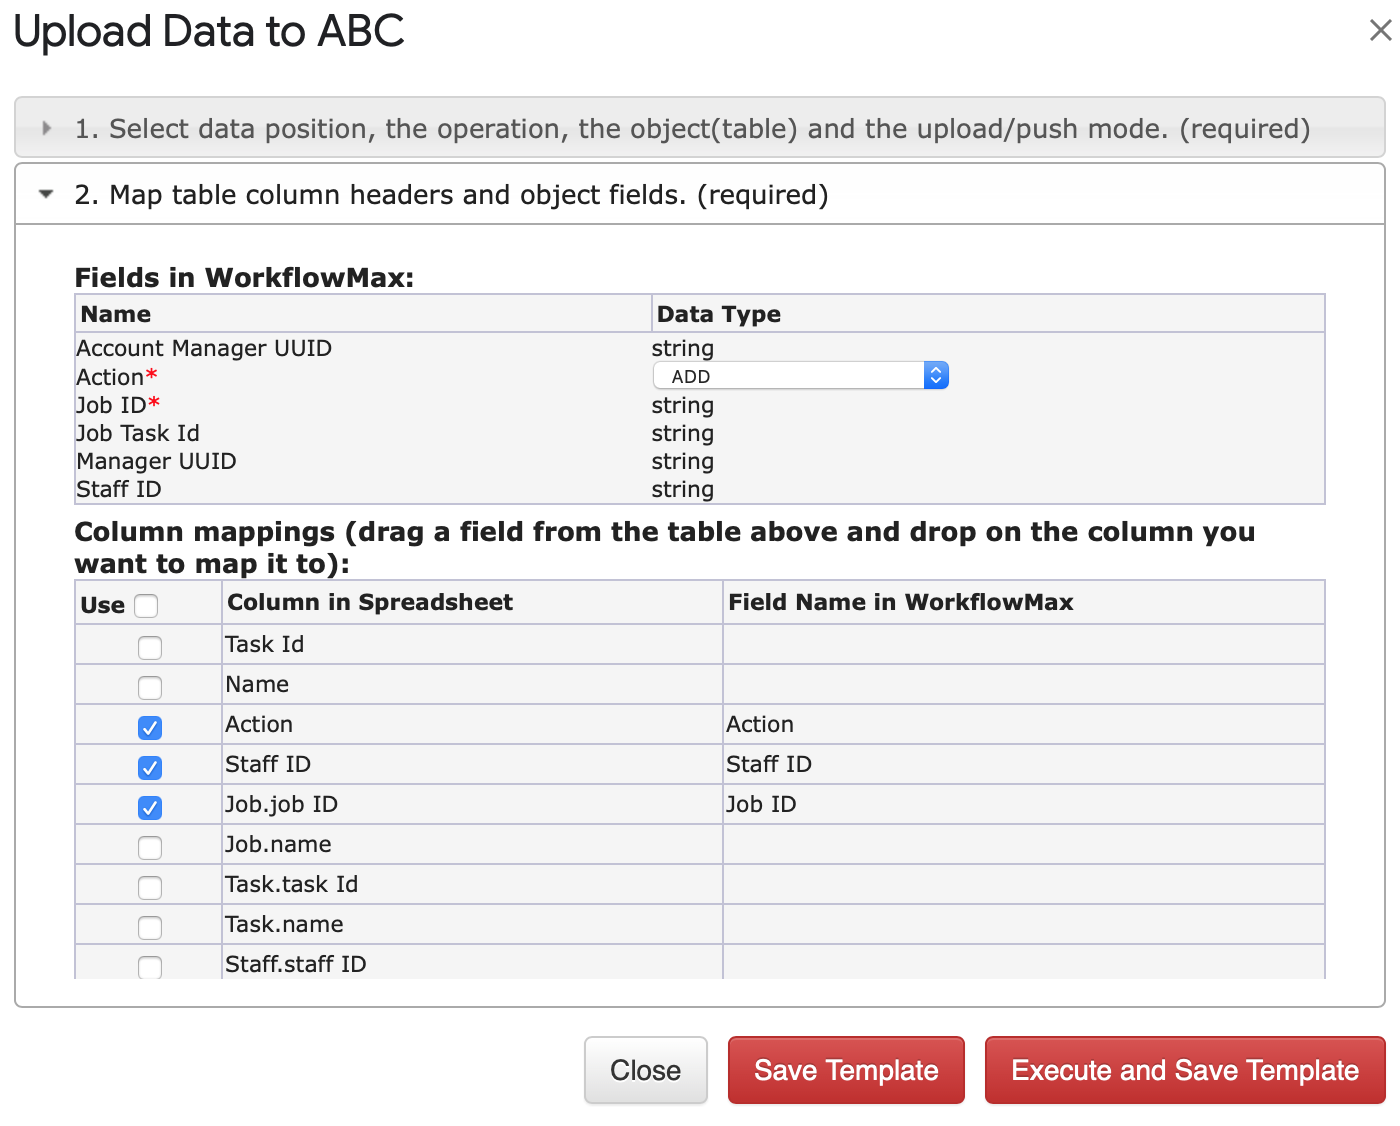Check the Task.task Id row checkbox
The height and width of the screenshot is (1126, 1400).
click(150, 887)
